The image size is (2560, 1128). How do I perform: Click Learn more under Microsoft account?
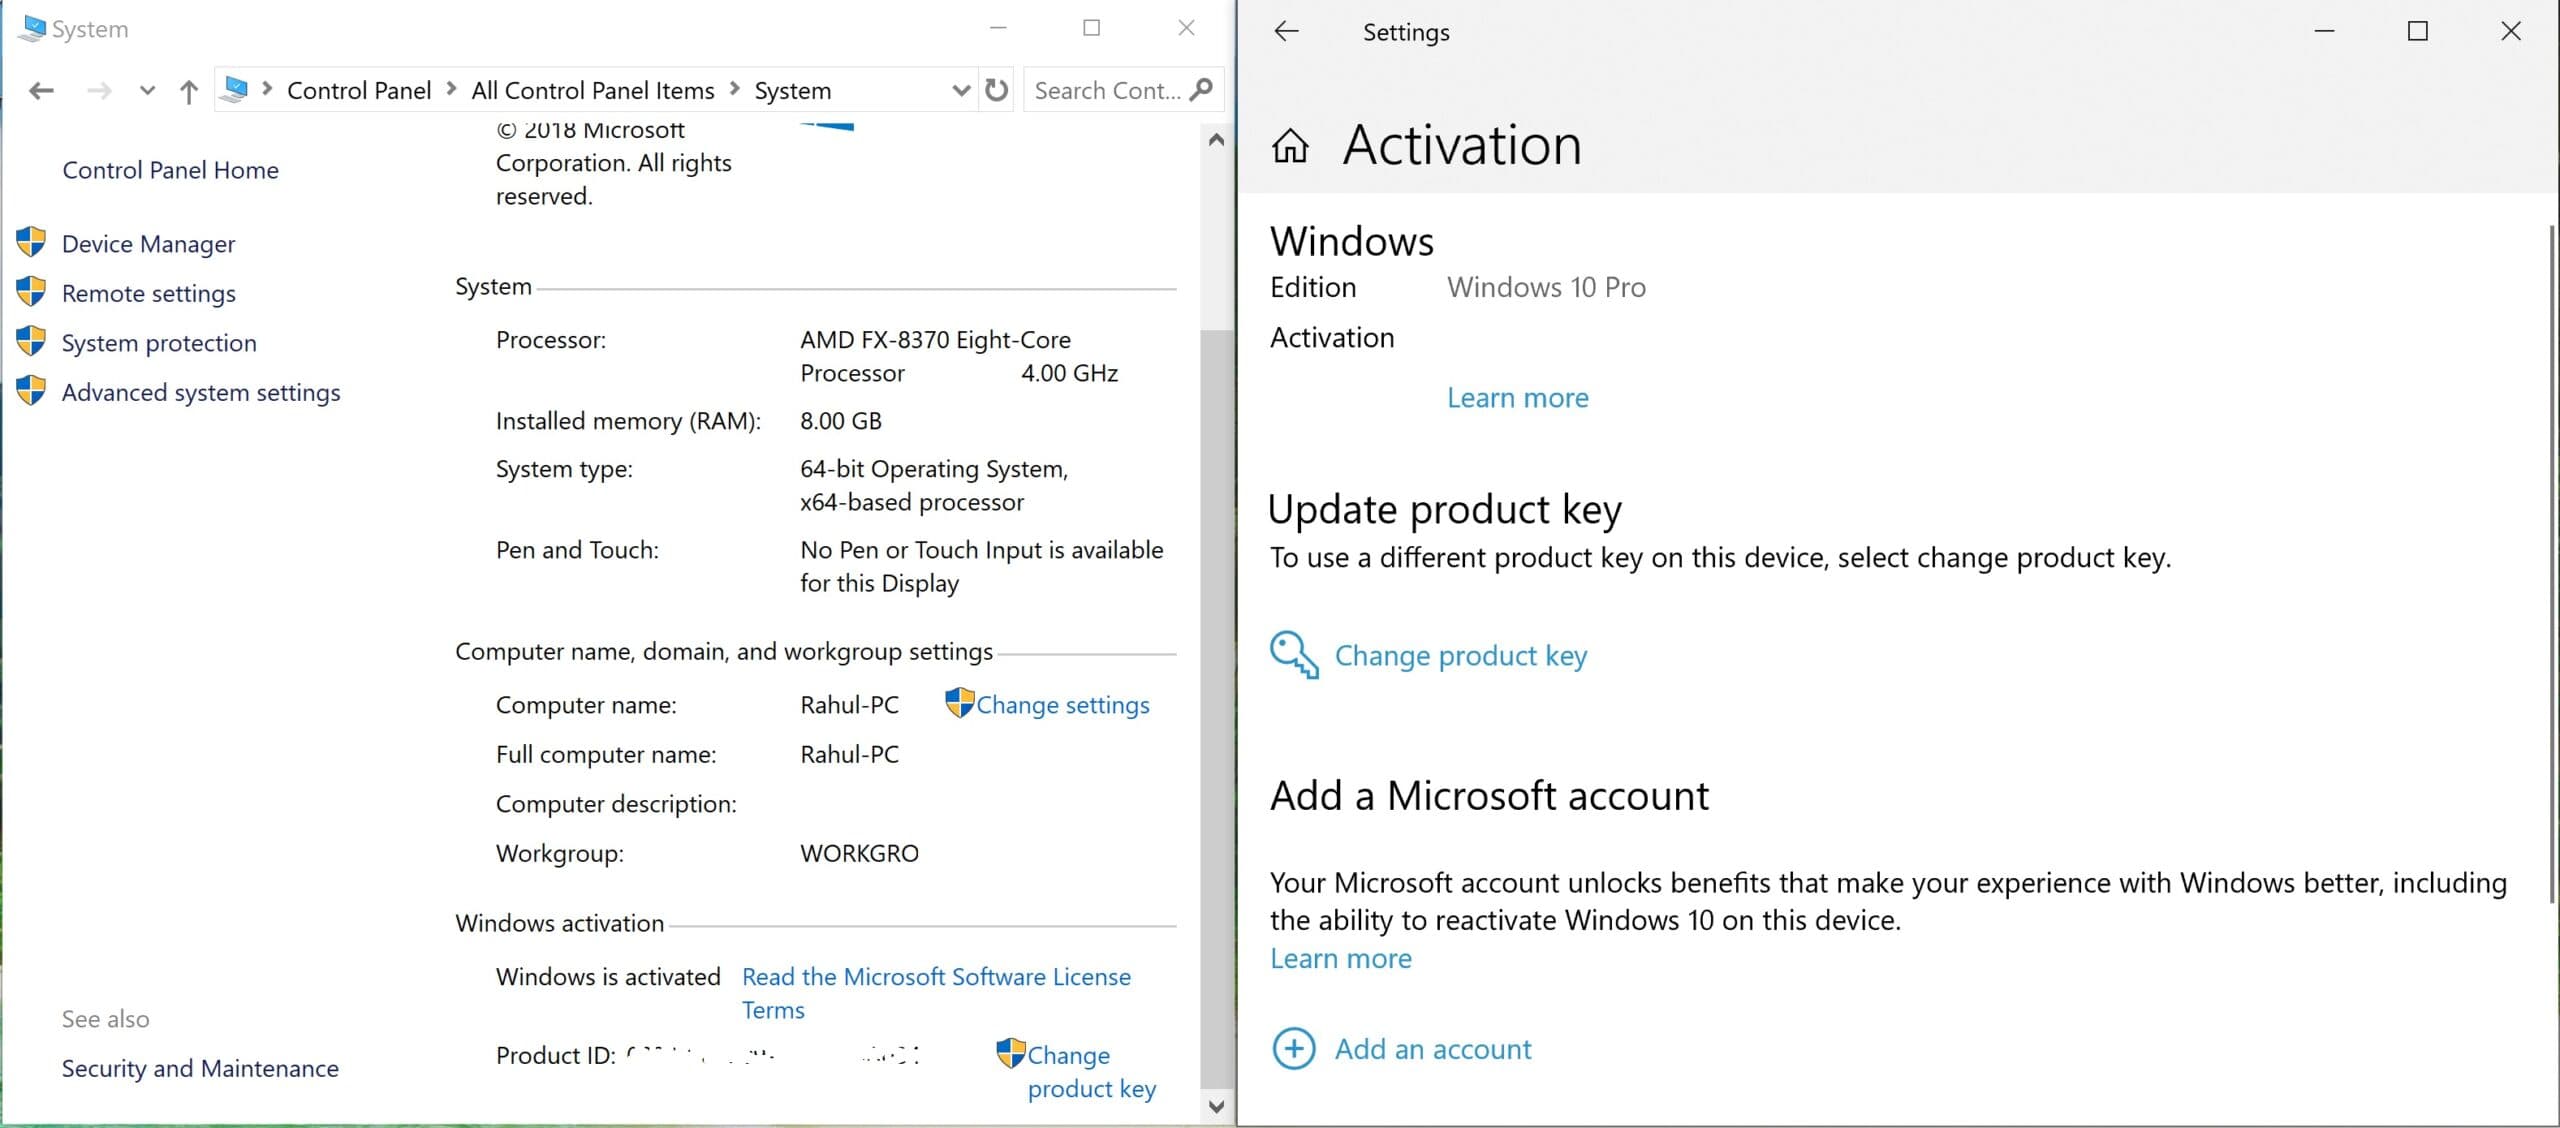point(1341,959)
